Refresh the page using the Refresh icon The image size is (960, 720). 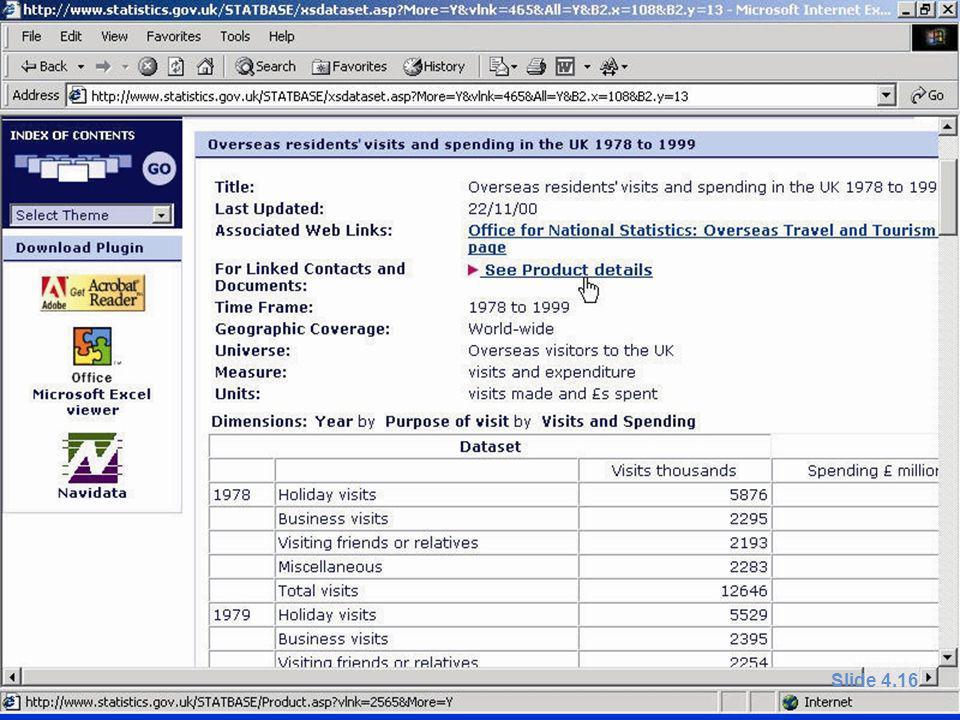176,66
